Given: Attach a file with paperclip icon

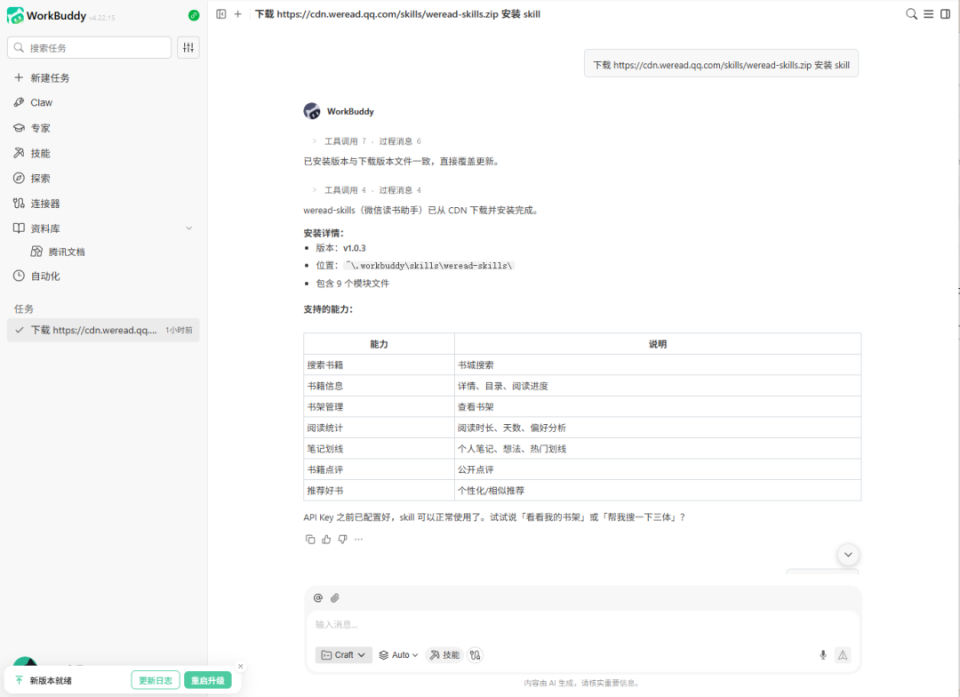Looking at the screenshot, I should pos(335,598).
